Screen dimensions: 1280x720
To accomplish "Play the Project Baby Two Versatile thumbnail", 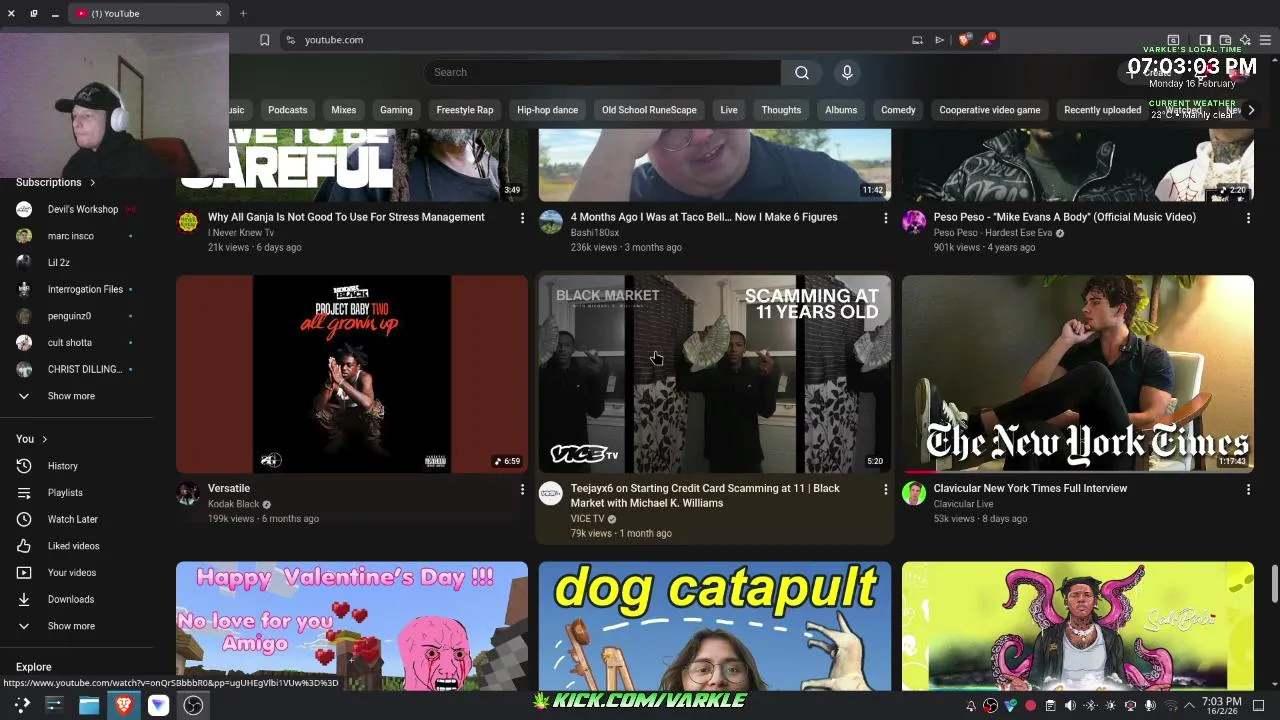I will [x=352, y=374].
